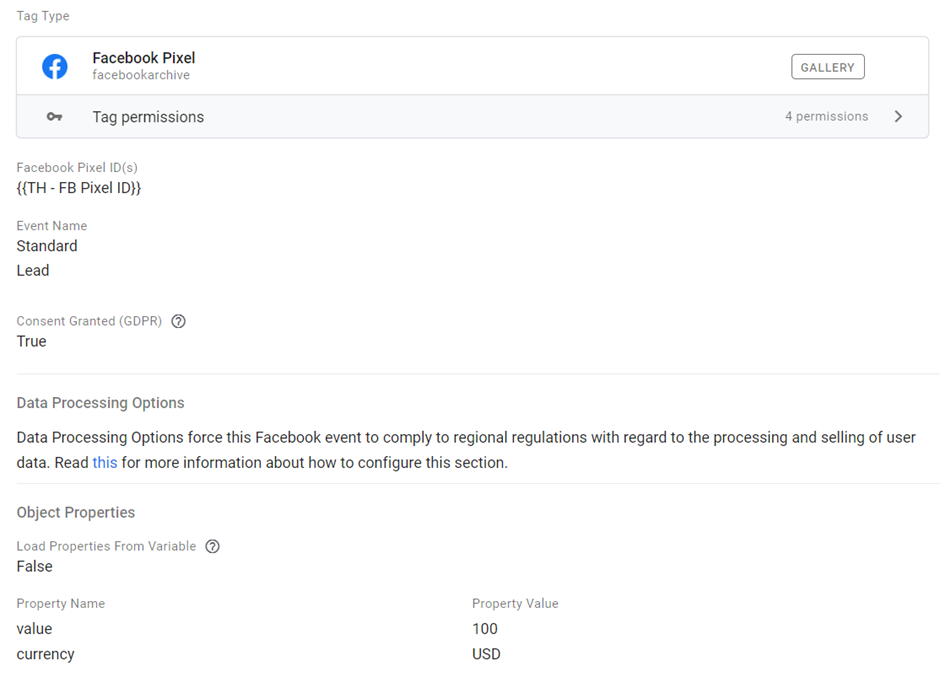Open the Gallery badge button
Screen dimensions: 940x677
[827, 67]
